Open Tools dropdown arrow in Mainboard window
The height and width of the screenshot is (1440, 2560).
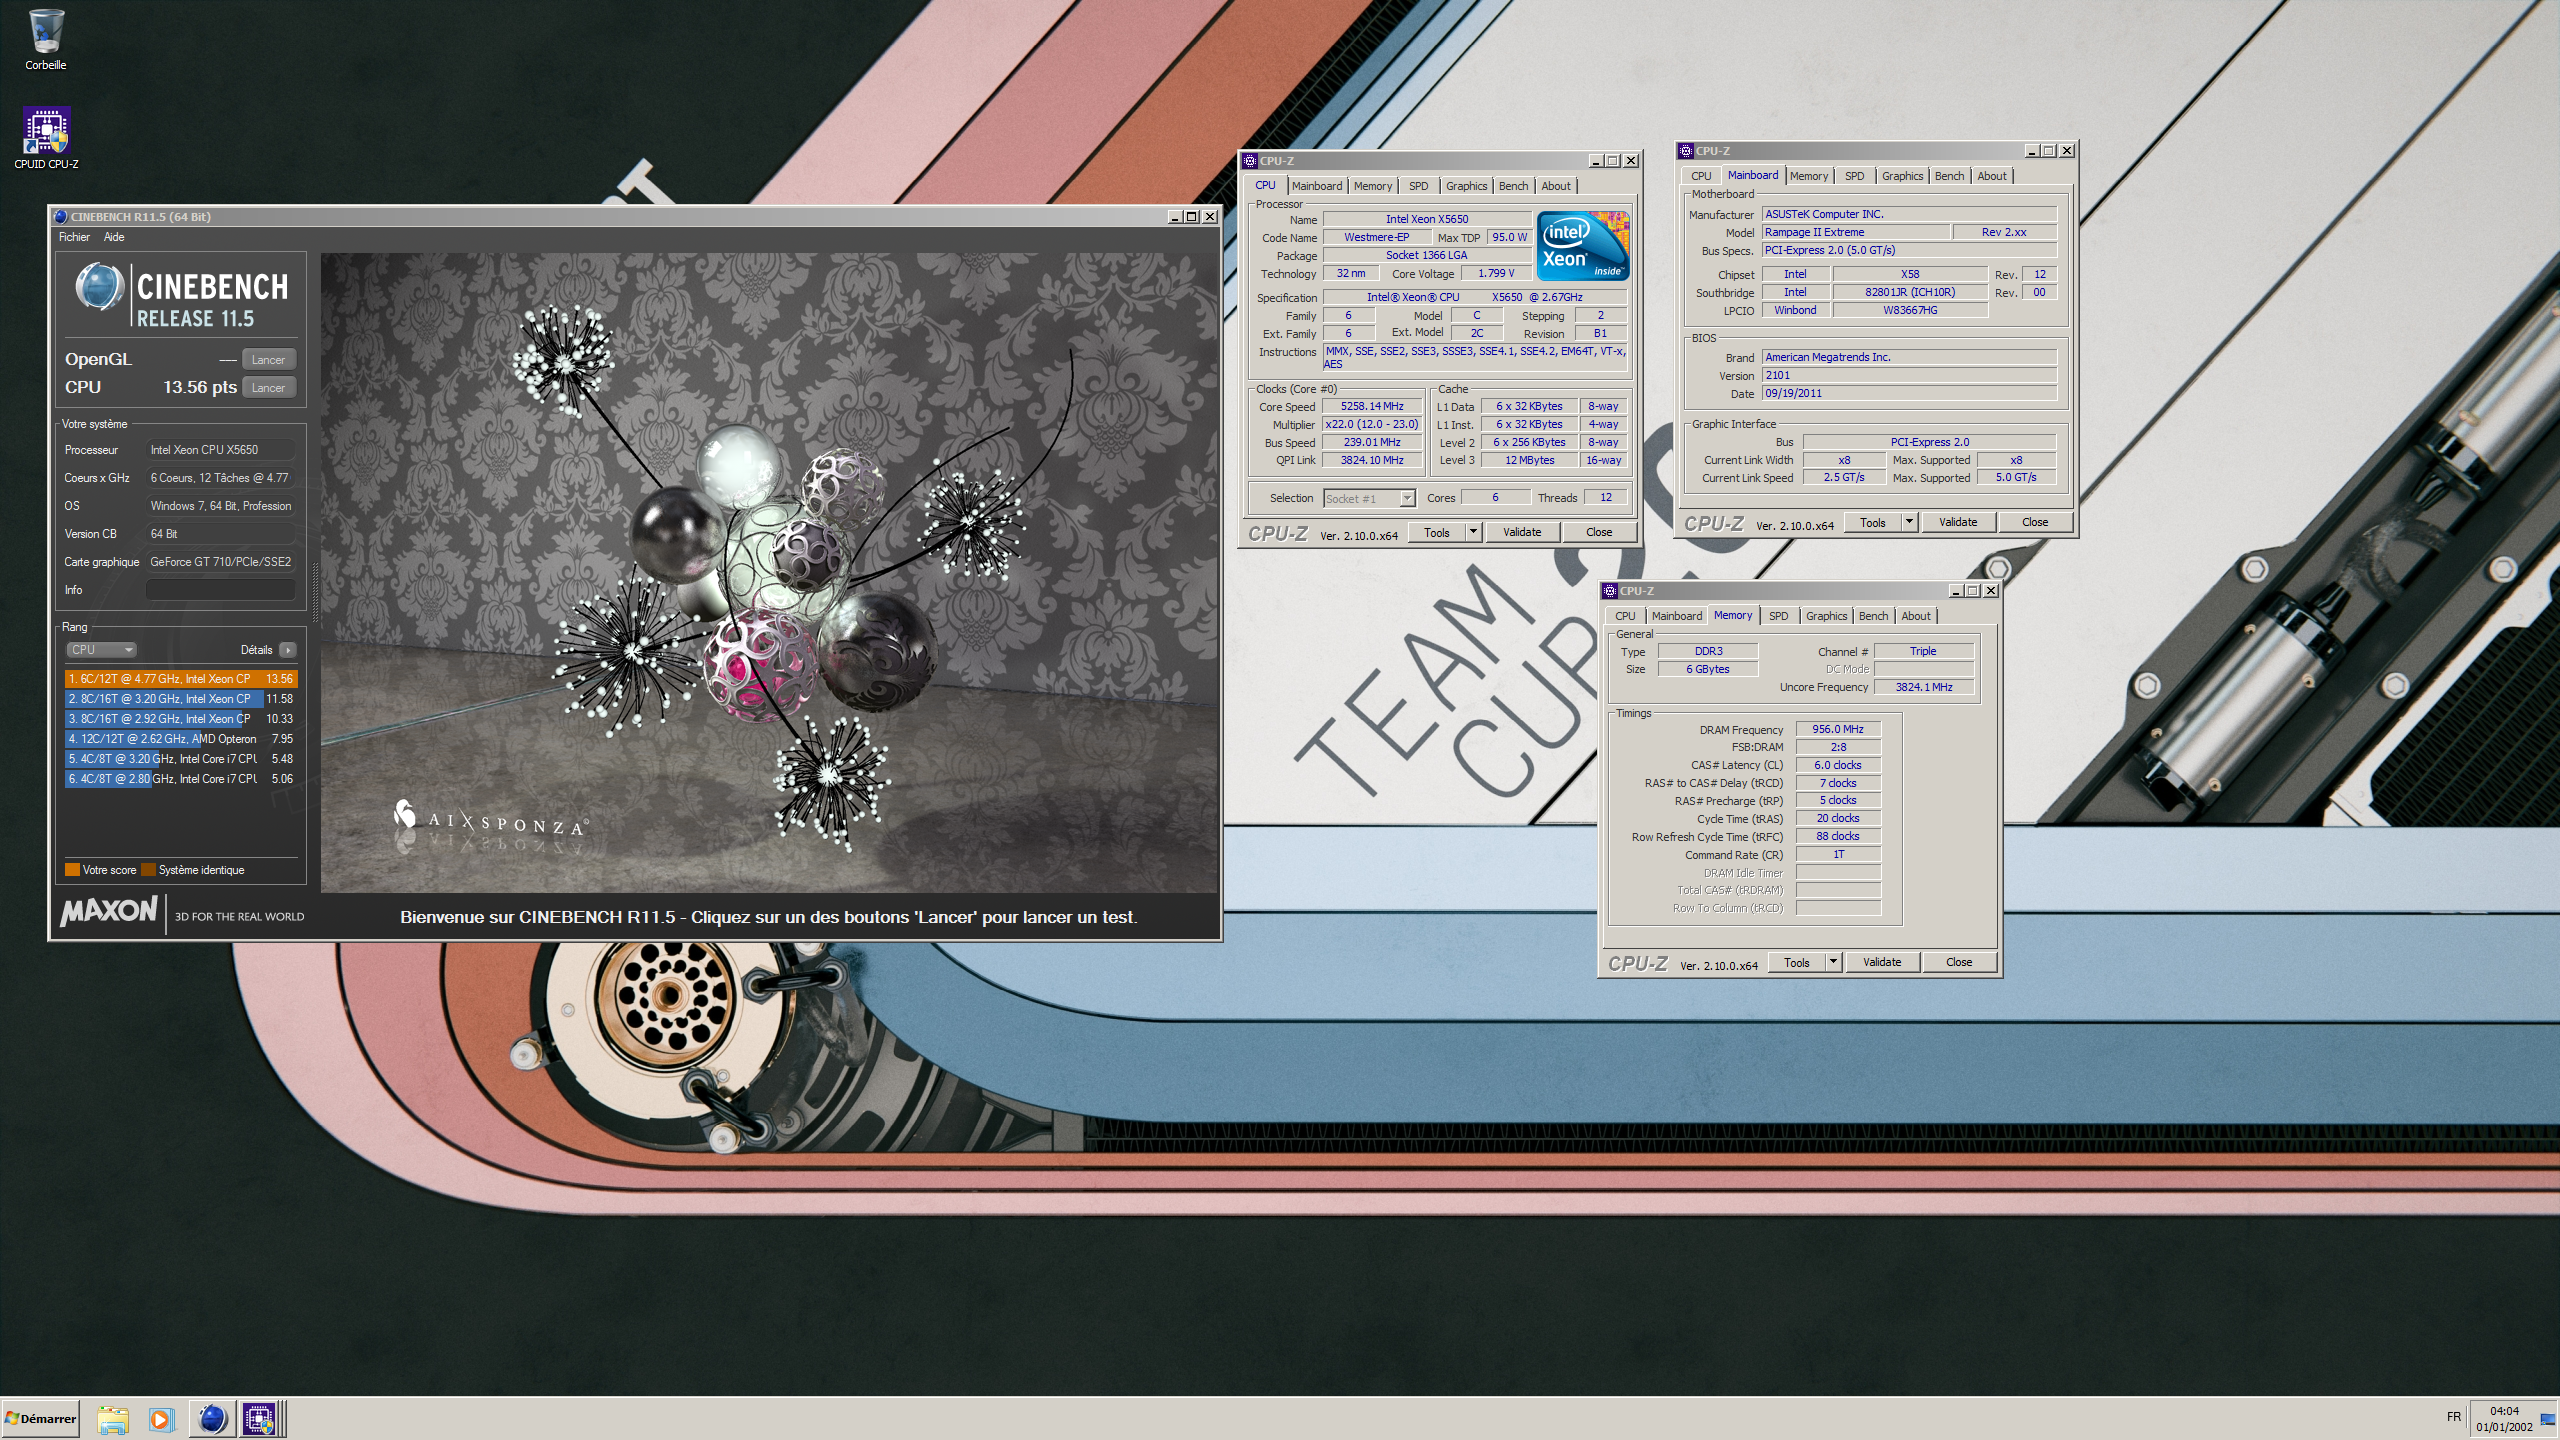[x=1909, y=522]
